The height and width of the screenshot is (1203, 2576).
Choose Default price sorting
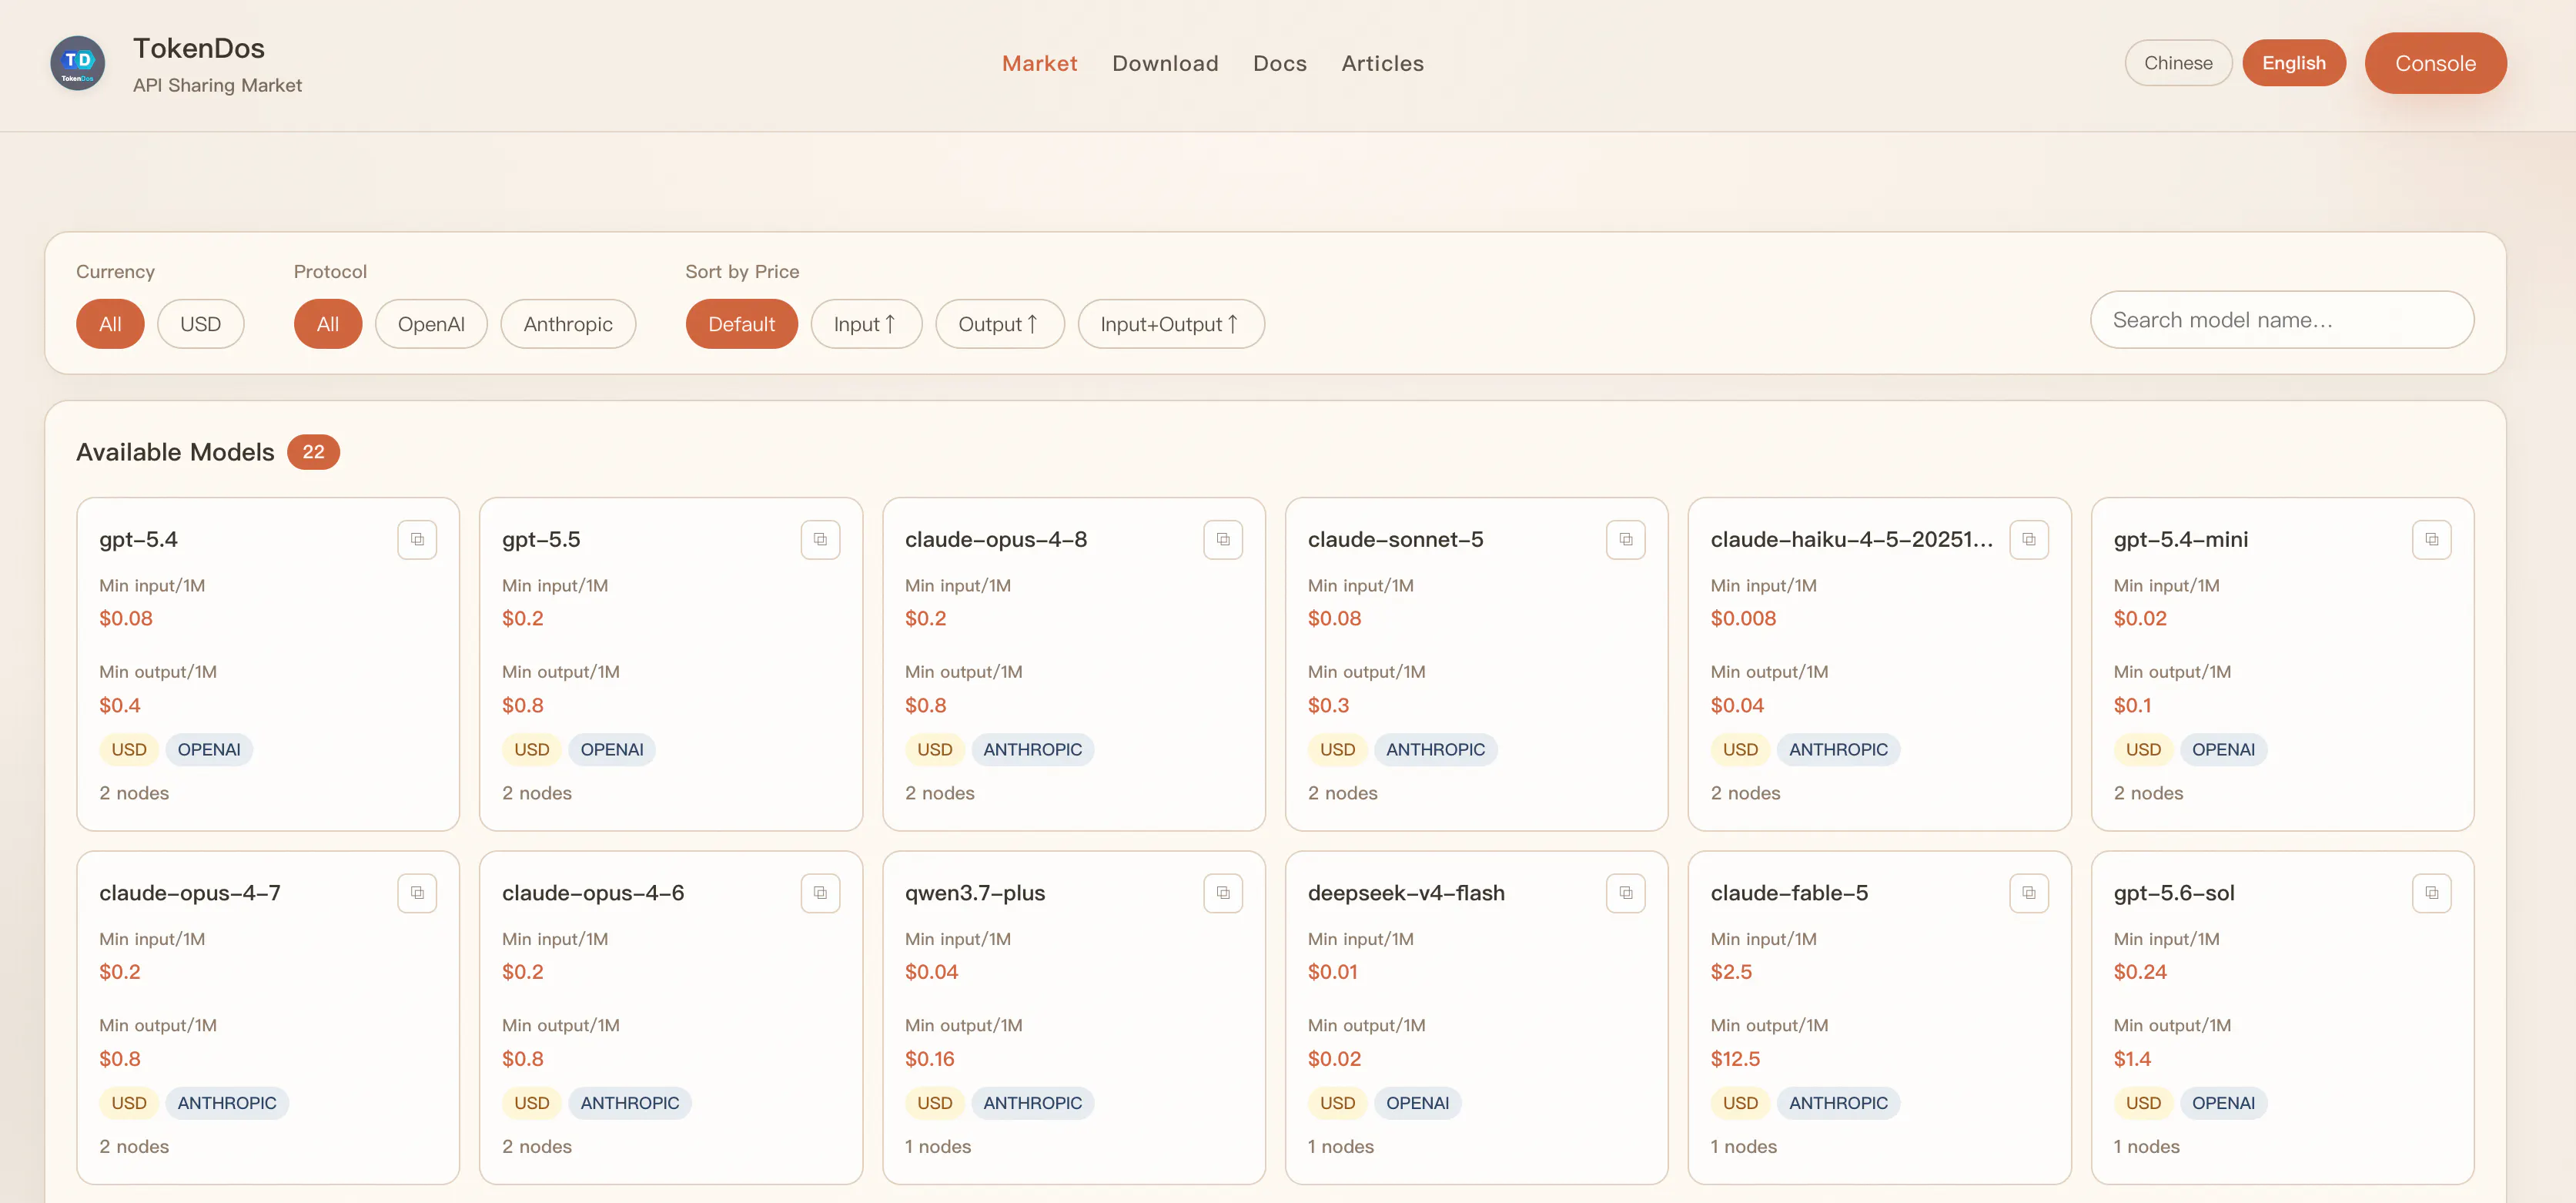[x=741, y=324]
